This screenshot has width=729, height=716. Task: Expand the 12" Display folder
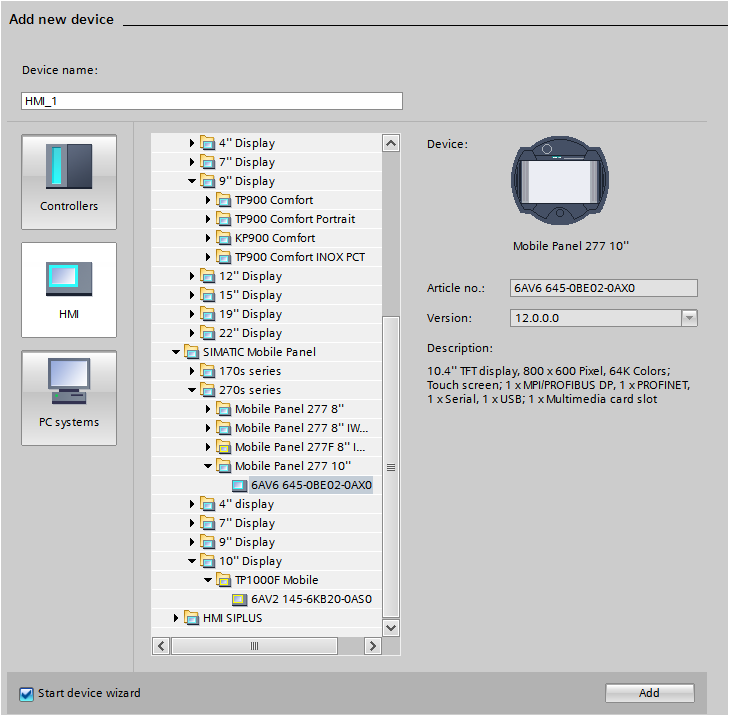tap(192, 276)
